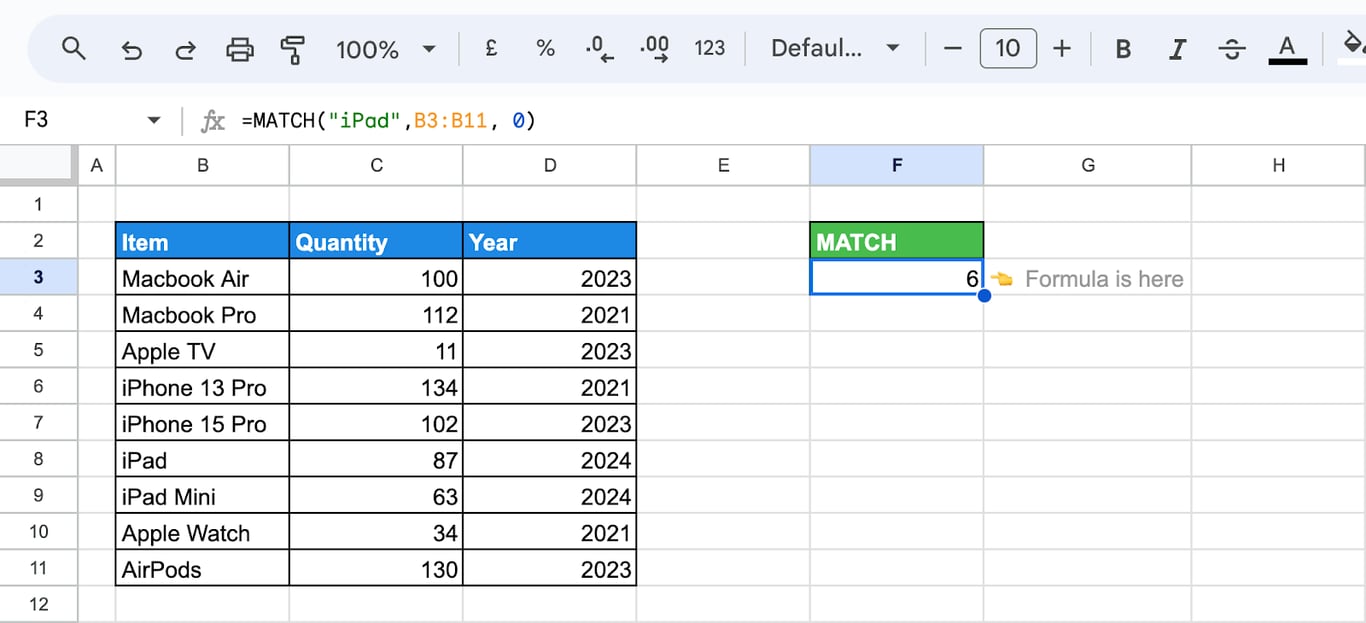Select cell F3 showing 6
Viewport: 1366px width, 623px height.
click(x=897, y=278)
